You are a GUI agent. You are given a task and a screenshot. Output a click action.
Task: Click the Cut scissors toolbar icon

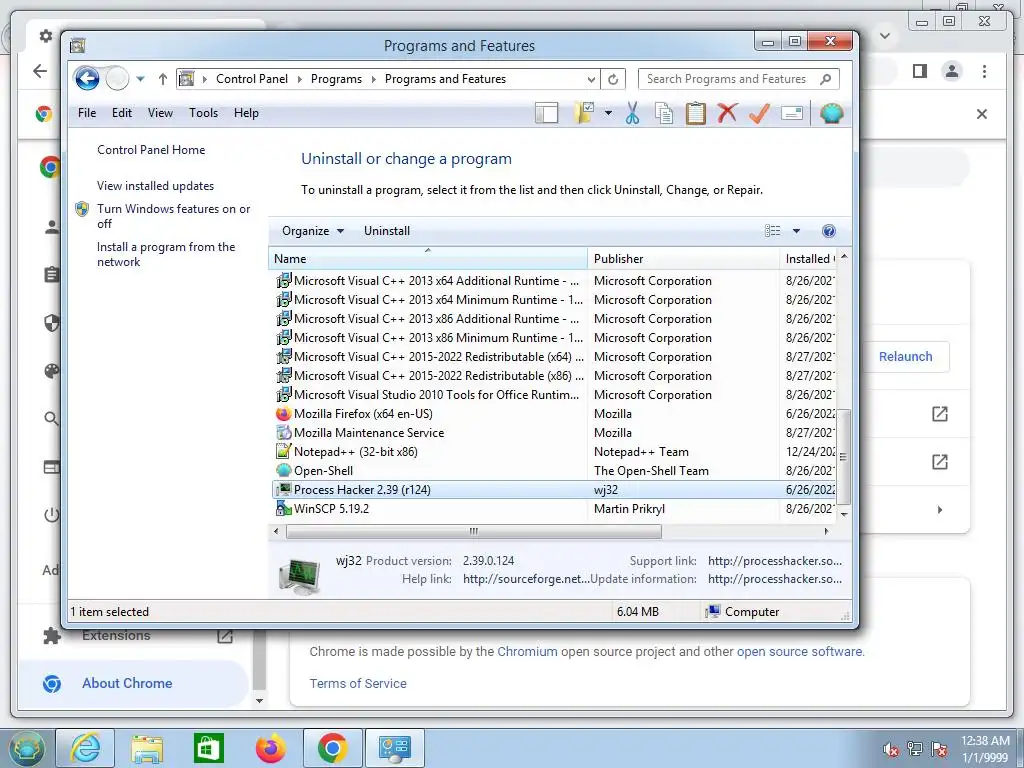(632, 113)
